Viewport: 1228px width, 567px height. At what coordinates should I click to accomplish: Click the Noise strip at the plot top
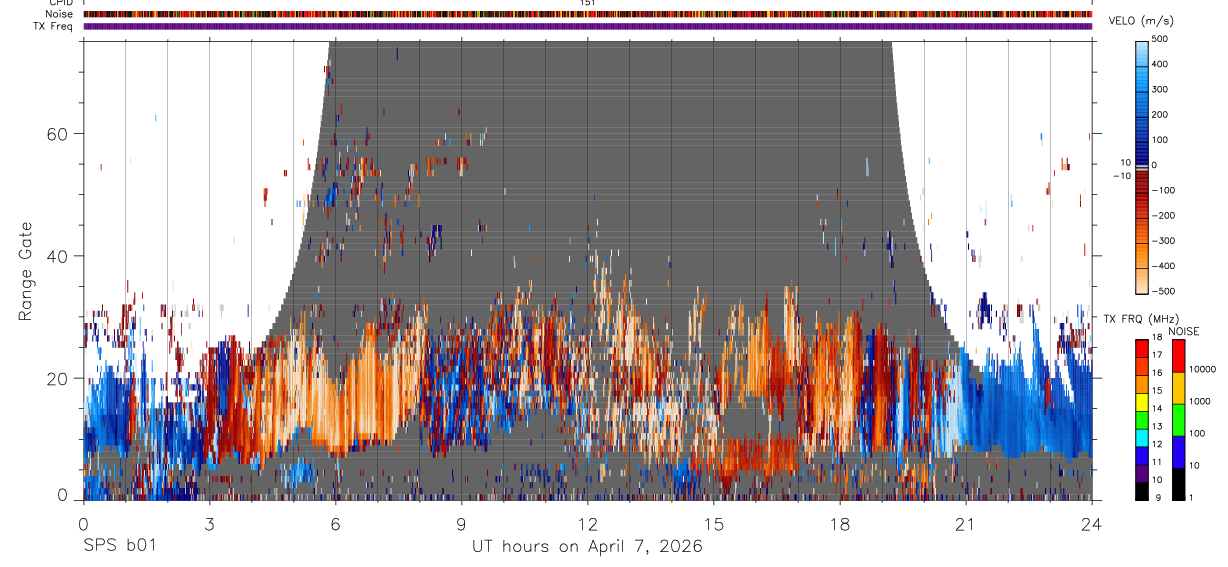587,14
